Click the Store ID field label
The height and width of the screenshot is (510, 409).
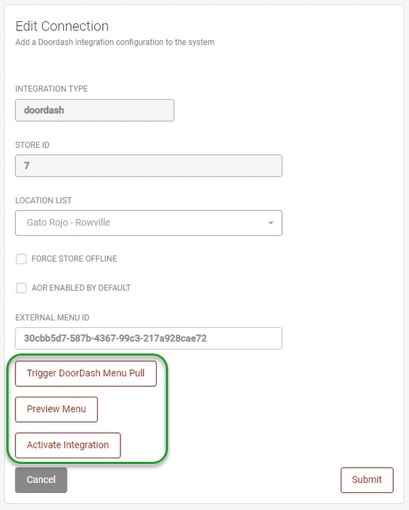[32, 145]
